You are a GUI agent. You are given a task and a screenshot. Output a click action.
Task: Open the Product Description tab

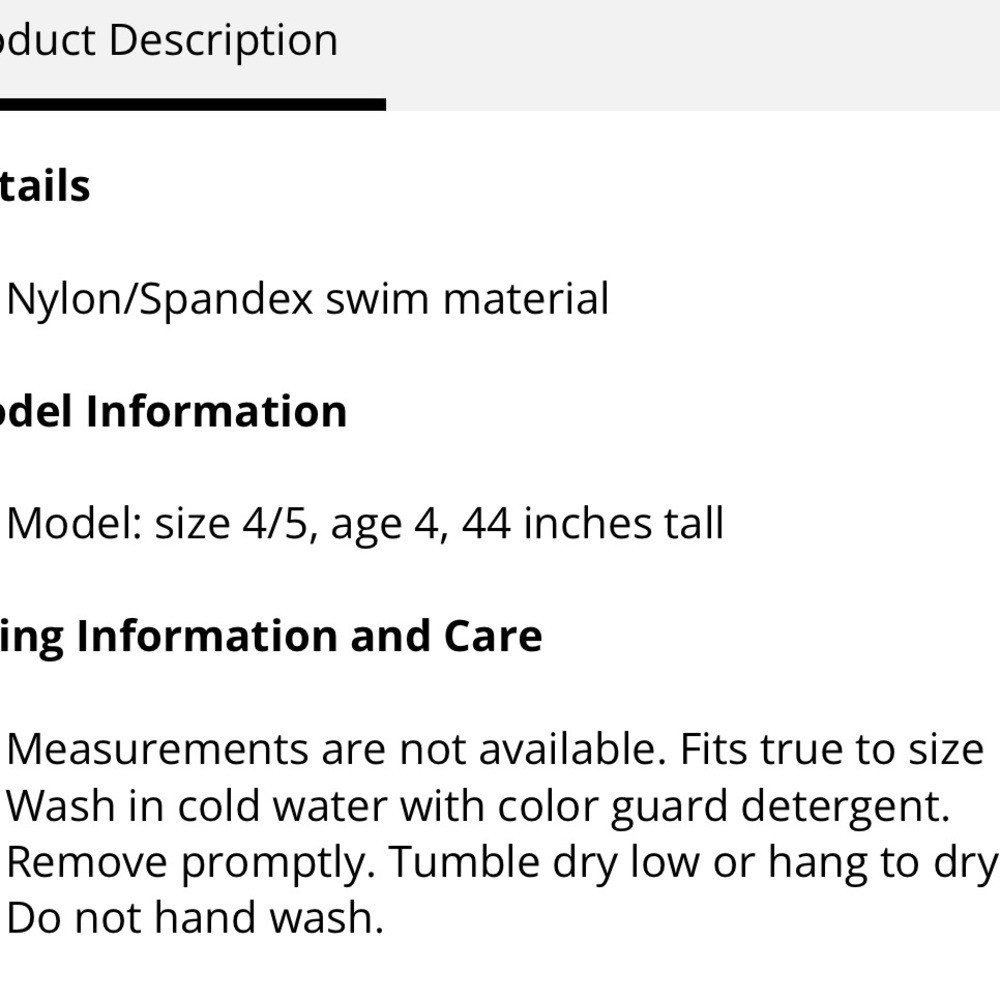[170, 41]
